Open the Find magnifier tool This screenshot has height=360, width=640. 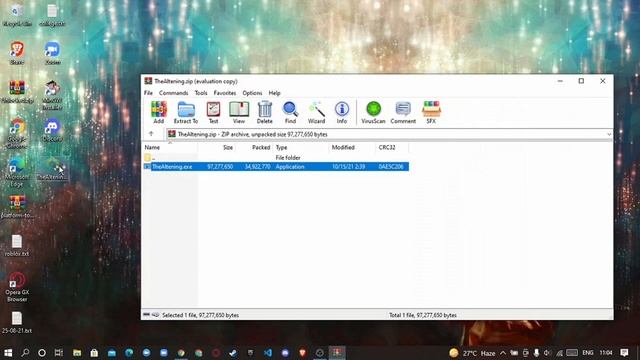click(x=290, y=112)
